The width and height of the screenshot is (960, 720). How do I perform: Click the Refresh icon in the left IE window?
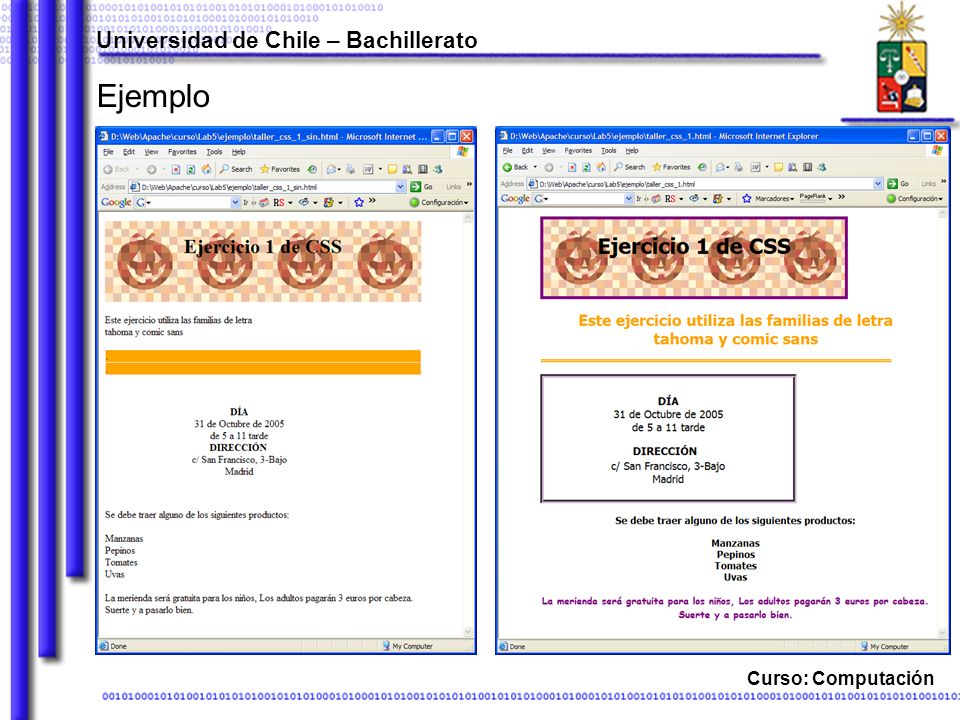pyautogui.click(x=191, y=170)
